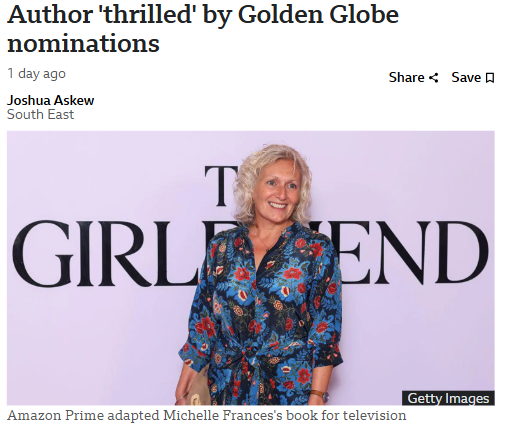Click the bookmark icon beside Save
Viewport: 505px width, 429px height.
tap(490, 78)
